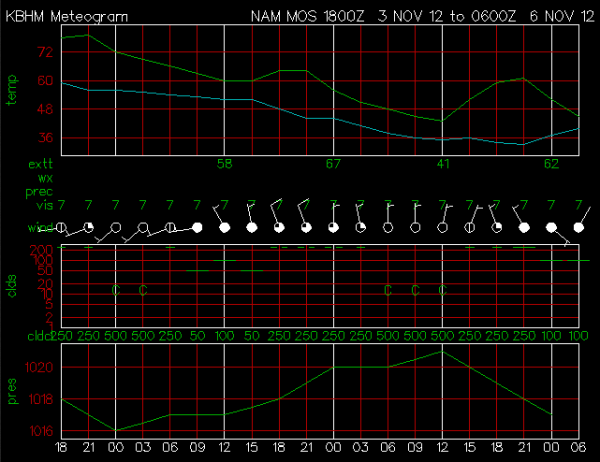Click the wx row label

click(45, 177)
